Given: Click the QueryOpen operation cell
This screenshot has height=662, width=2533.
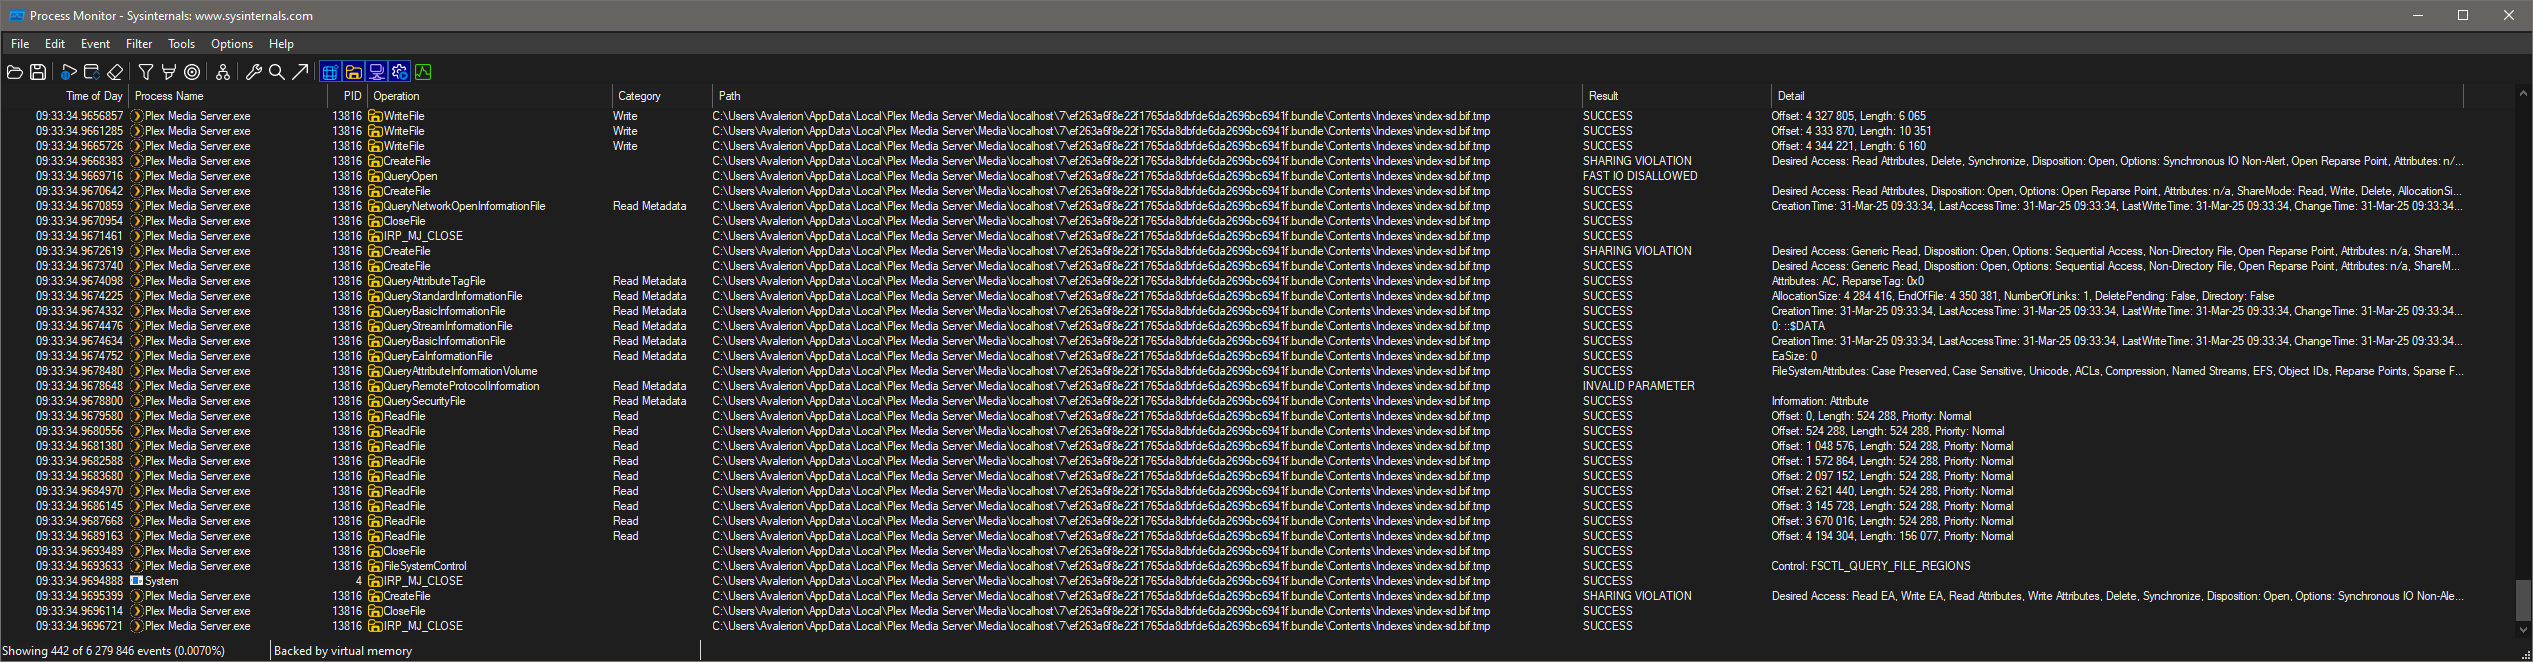Looking at the screenshot, I should click(410, 176).
